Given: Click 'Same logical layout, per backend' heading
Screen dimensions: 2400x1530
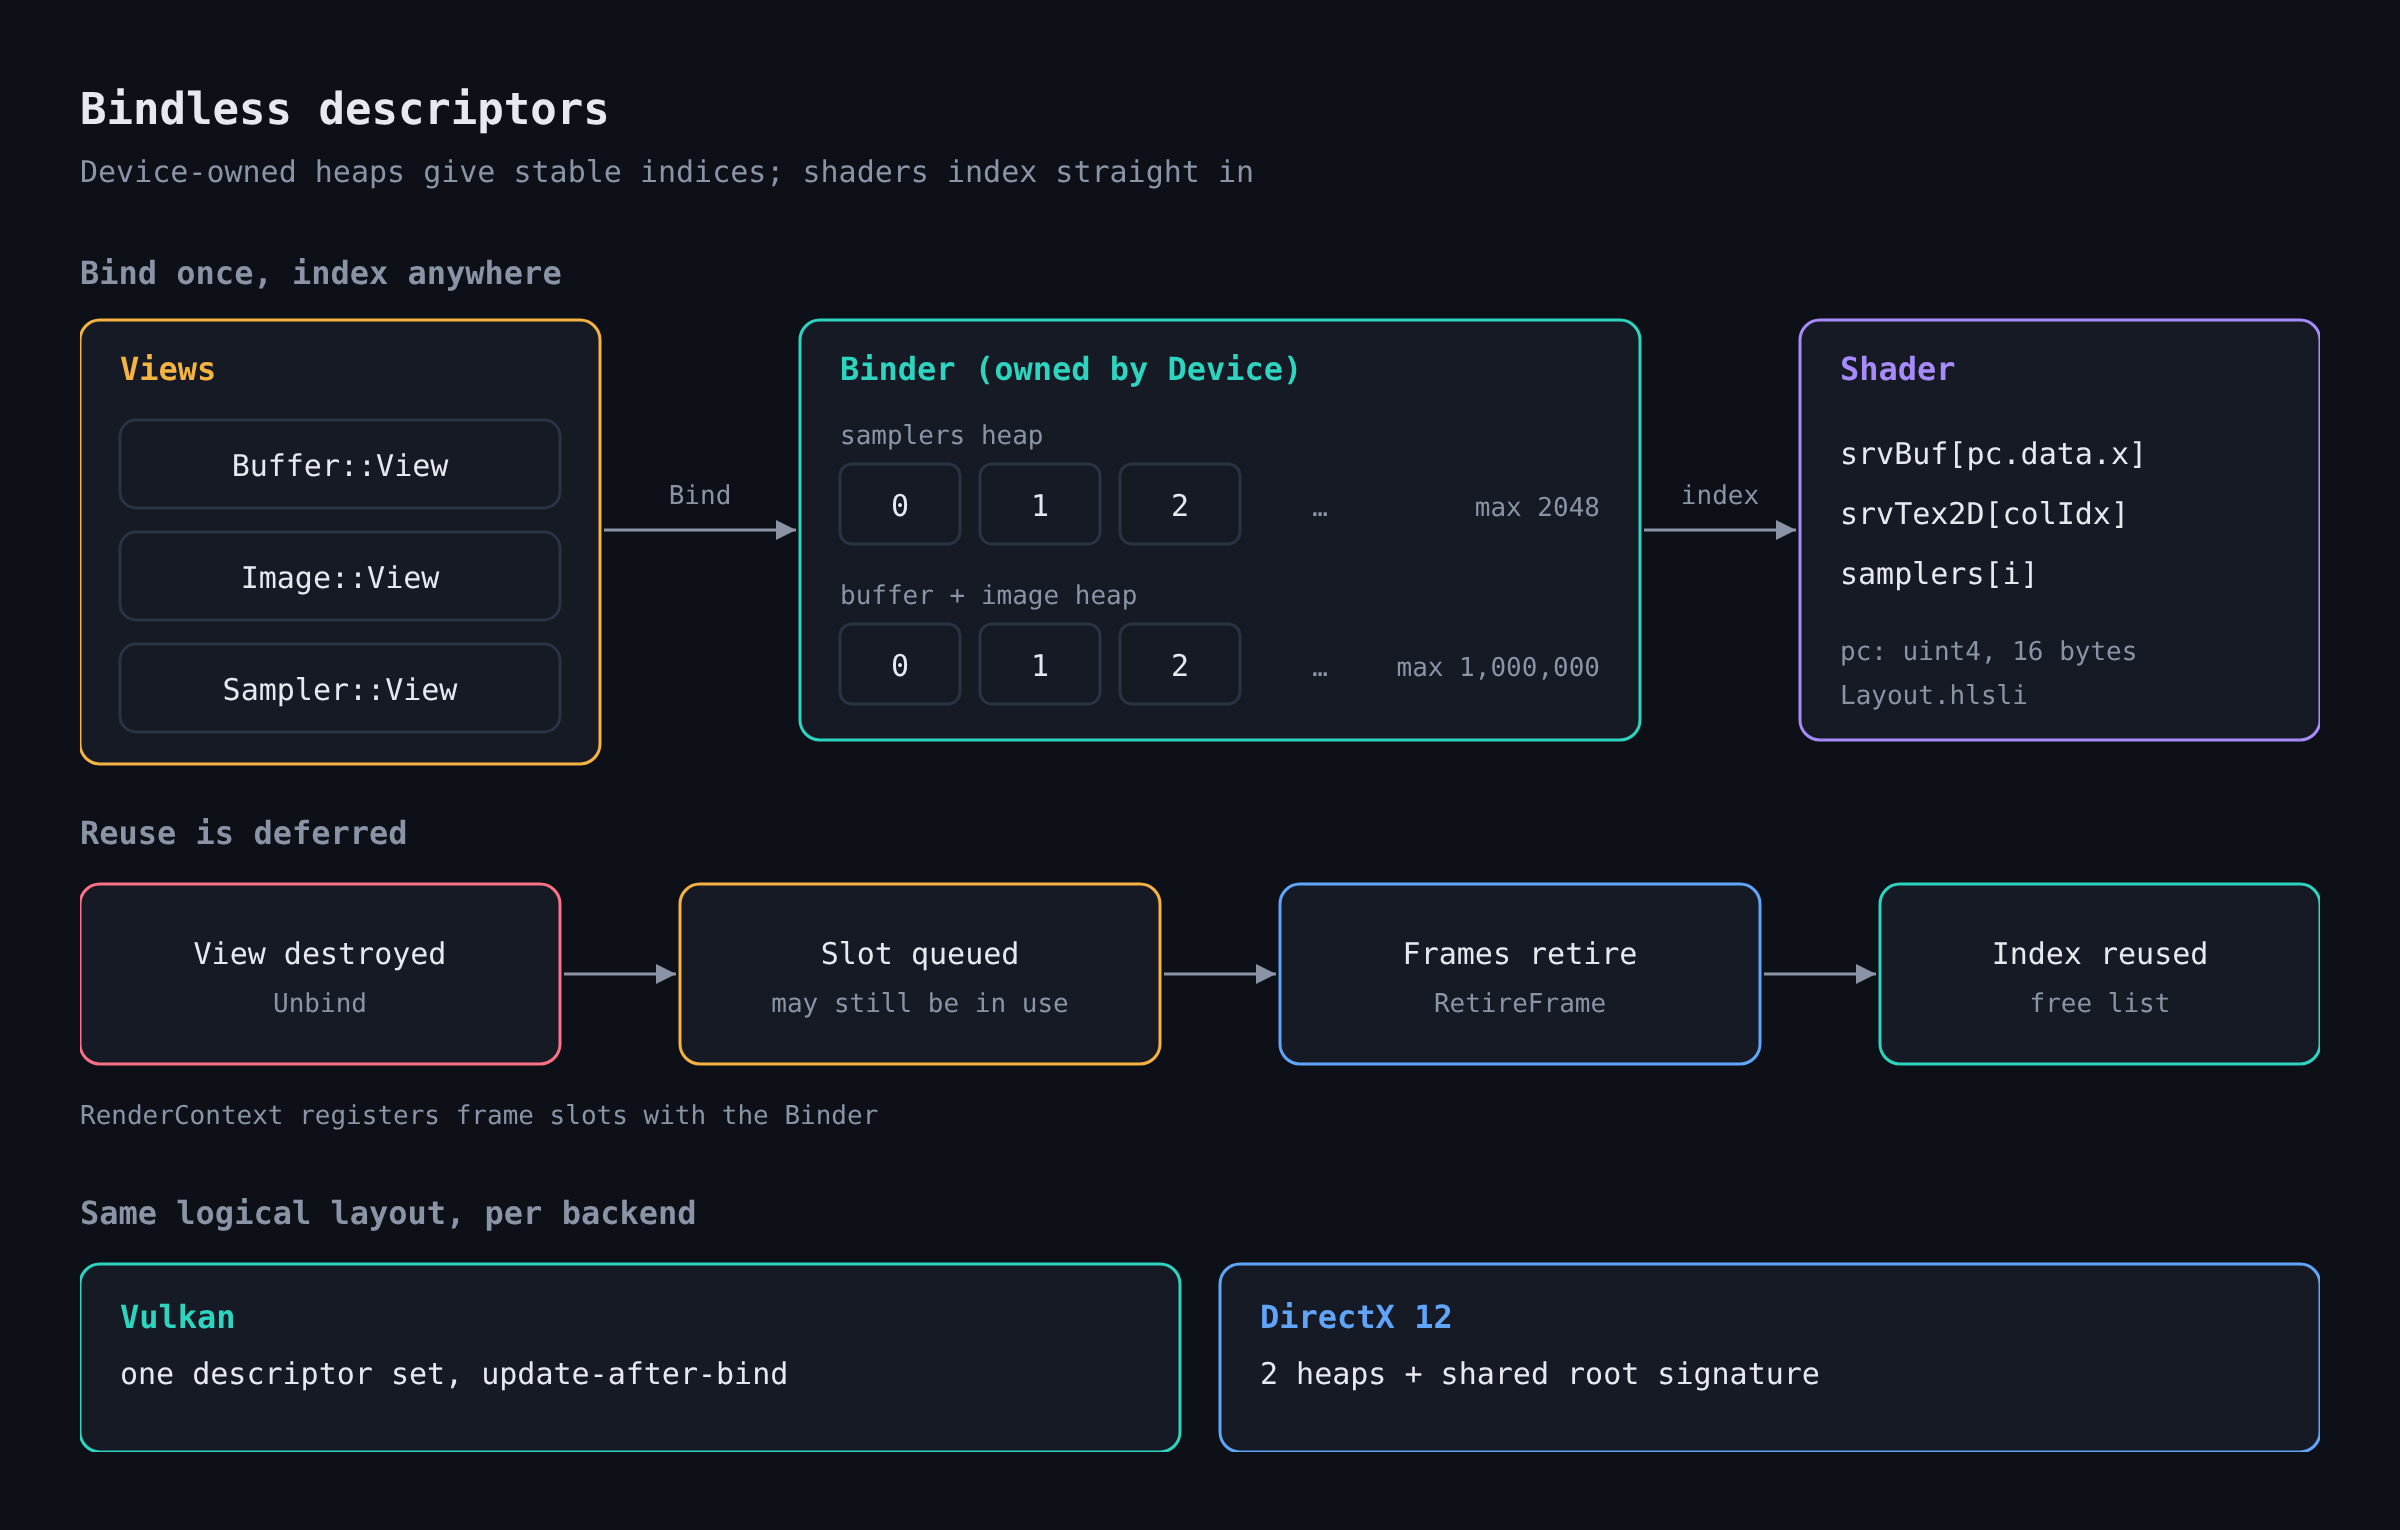Looking at the screenshot, I should click(x=388, y=1213).
